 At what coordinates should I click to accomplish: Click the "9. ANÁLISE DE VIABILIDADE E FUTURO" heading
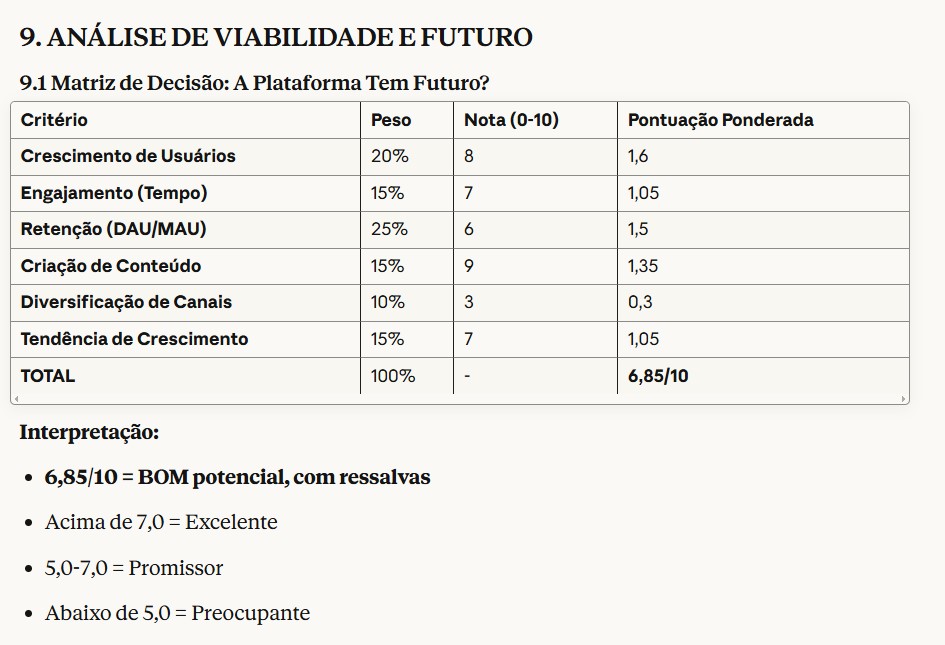point(276,38)
